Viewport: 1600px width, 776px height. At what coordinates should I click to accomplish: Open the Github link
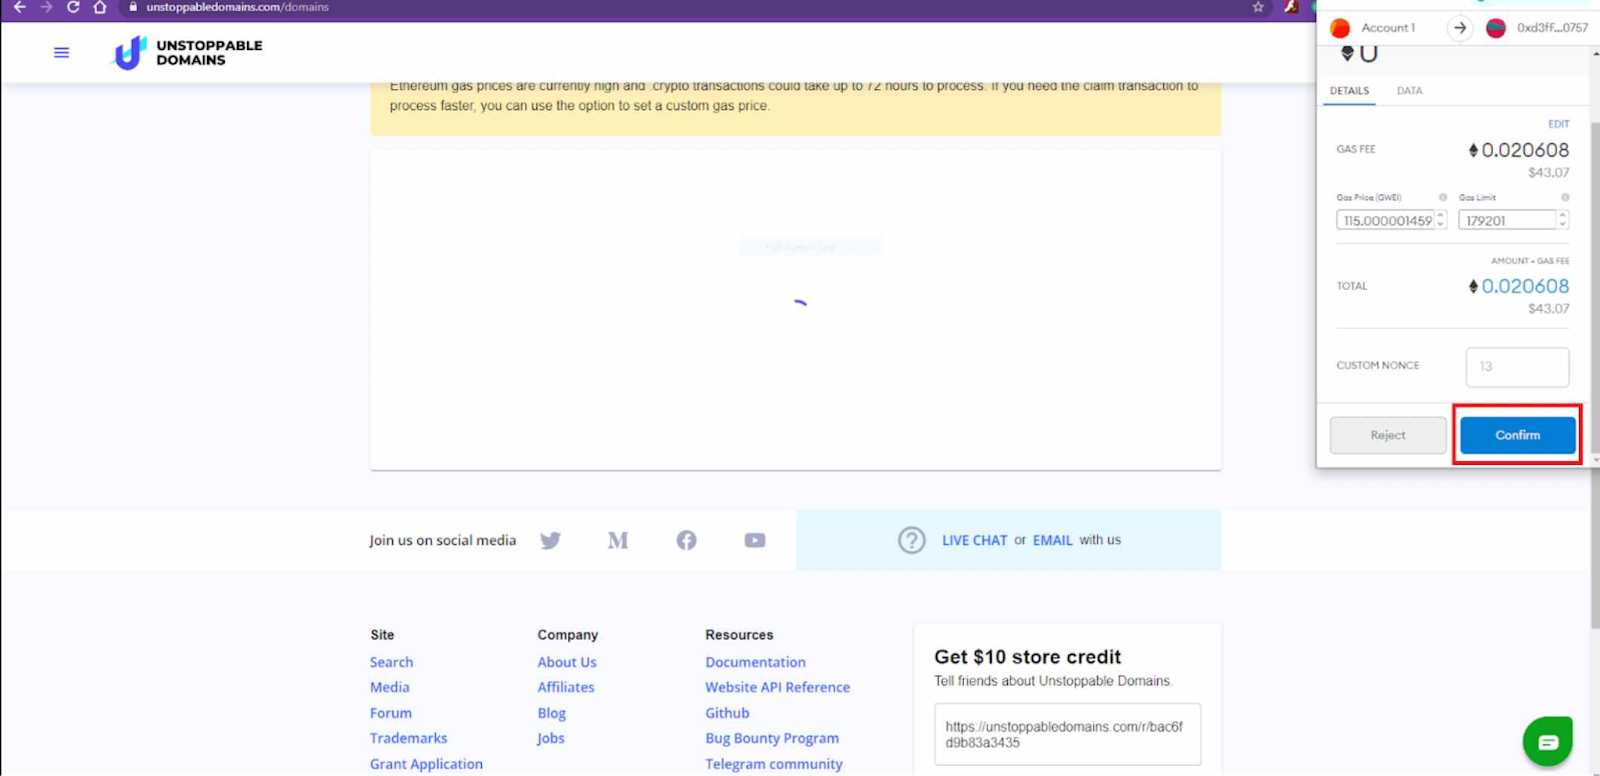tap(727, 713)
